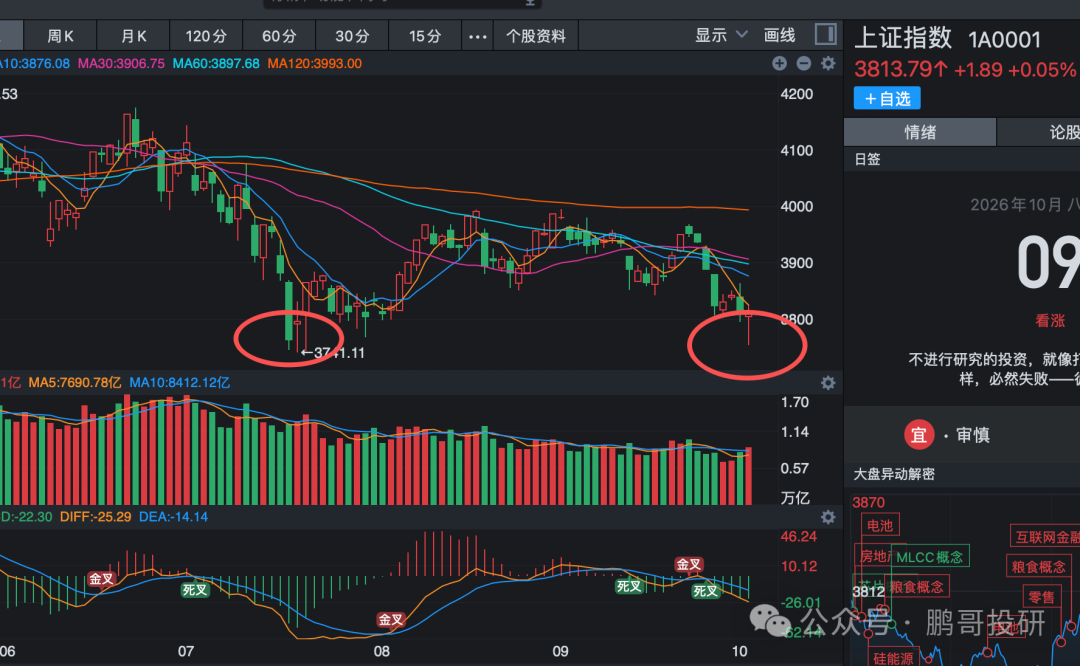Select the 30分 timeframe tab
This screenshot has width=1080, height=666.
[x=352, y=36]
